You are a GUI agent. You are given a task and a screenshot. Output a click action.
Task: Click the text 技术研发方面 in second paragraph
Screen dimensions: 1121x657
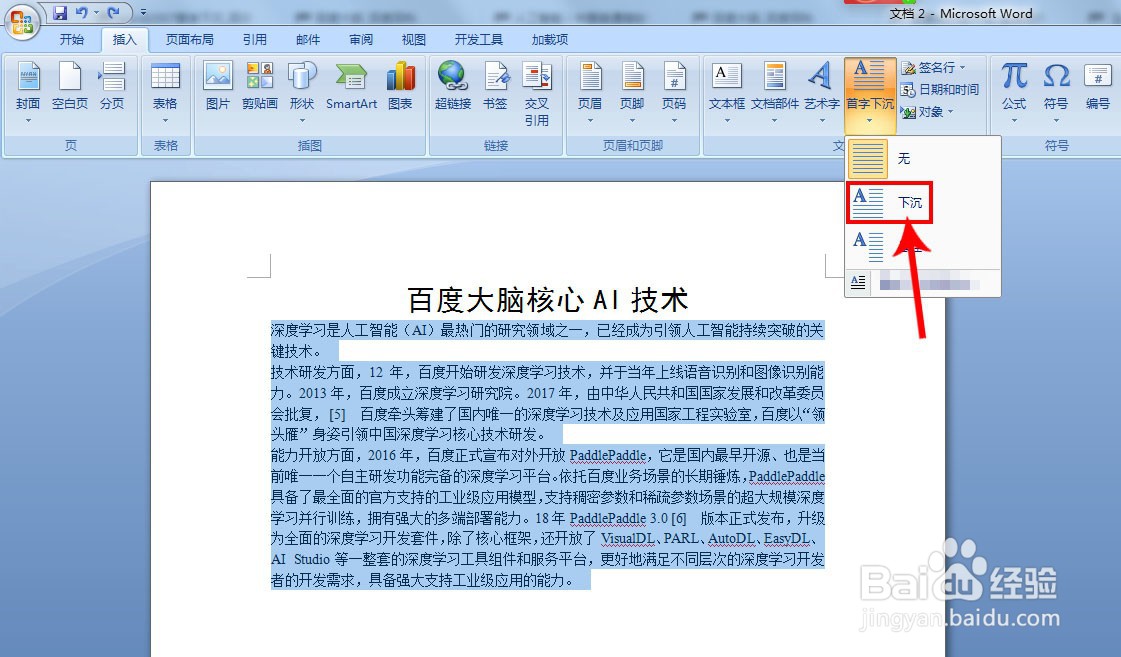pyautogui.click(x=312, y=372)
